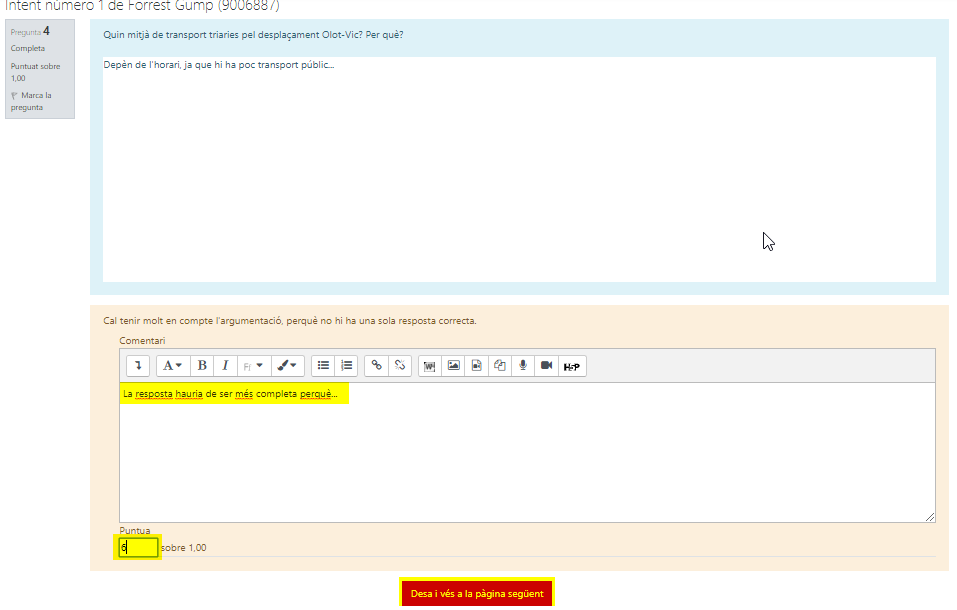Record audio with the microphone icon
This screenshot has height=610, width=957.
pyautogui.click(x=523, y=366)
